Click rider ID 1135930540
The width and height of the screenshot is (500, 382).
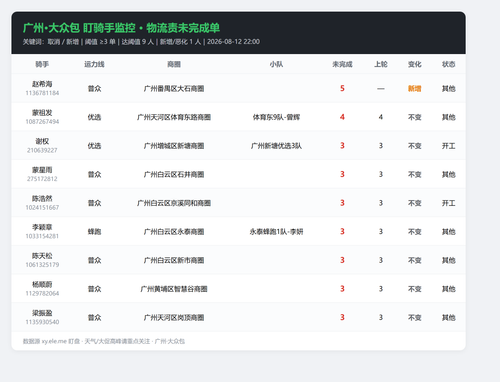click(x=42, y=322)
